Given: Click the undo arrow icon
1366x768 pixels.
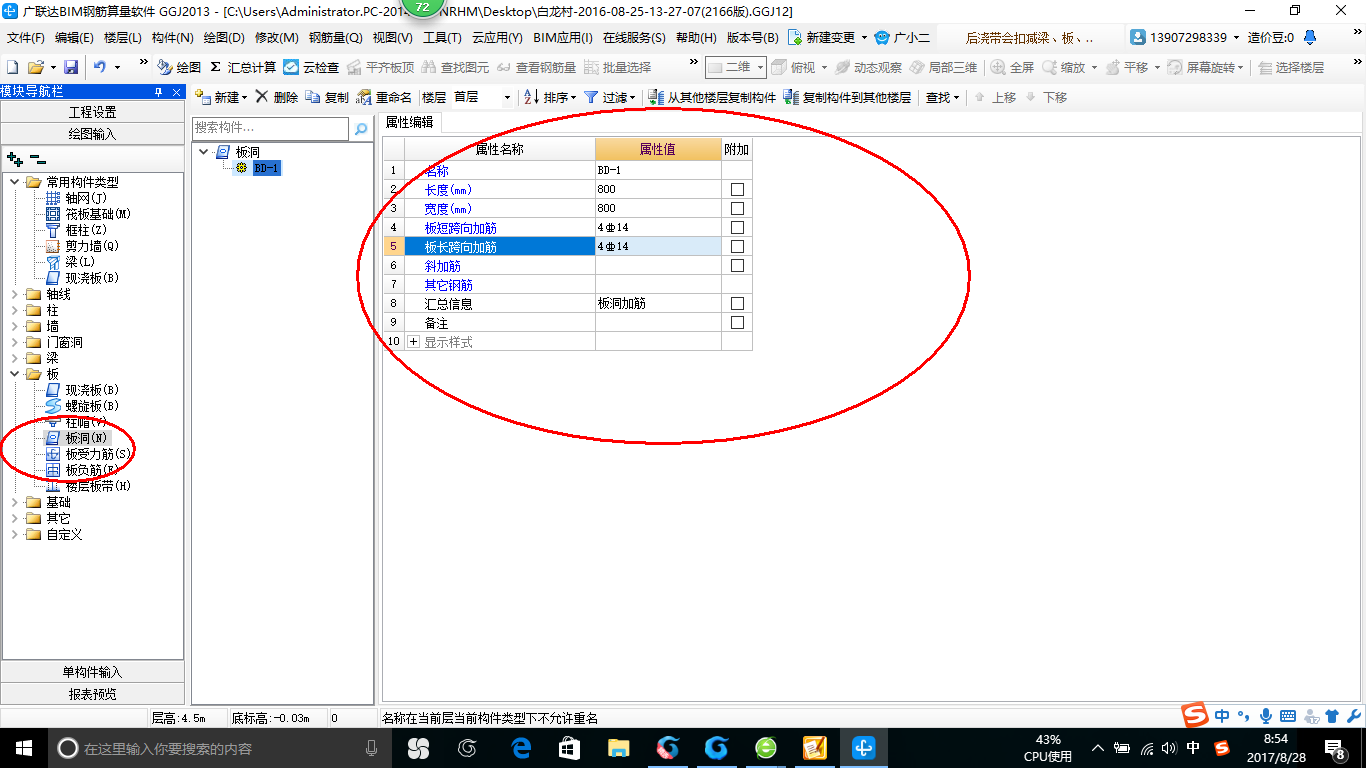Looking at the screenshot, I should (100, 67).
